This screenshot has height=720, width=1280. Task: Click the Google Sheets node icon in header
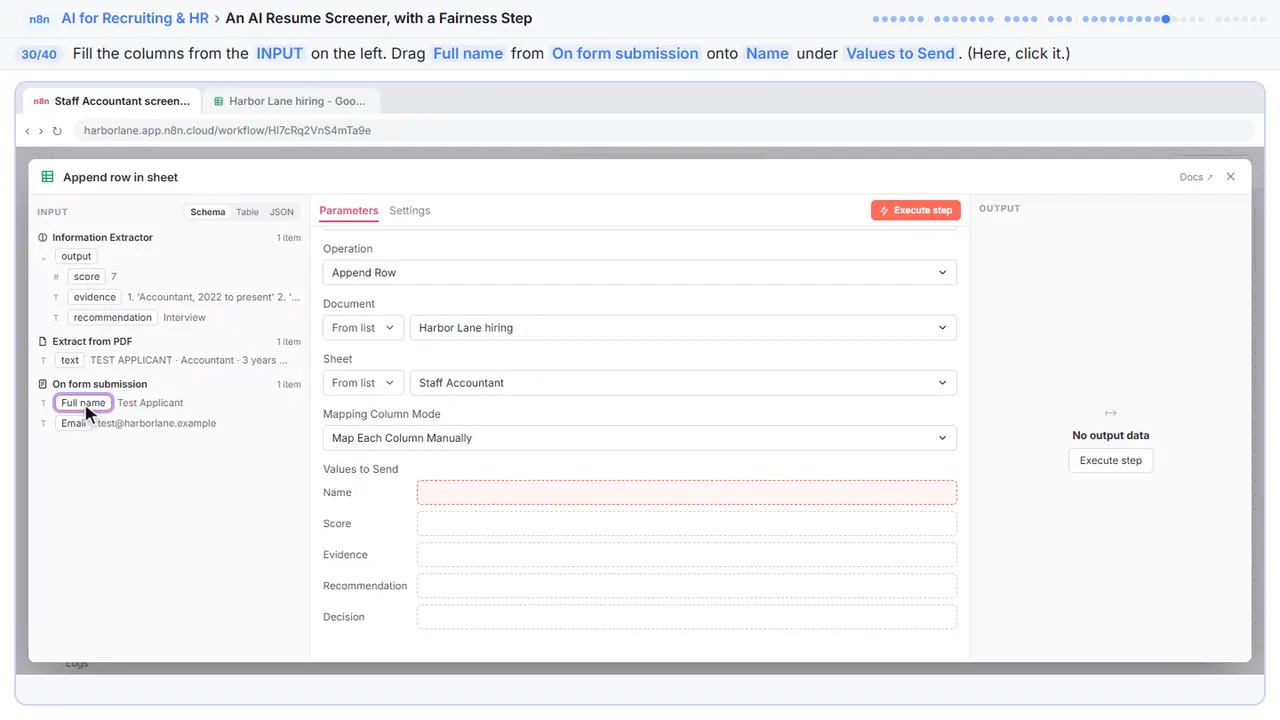(x=47, y=177)
